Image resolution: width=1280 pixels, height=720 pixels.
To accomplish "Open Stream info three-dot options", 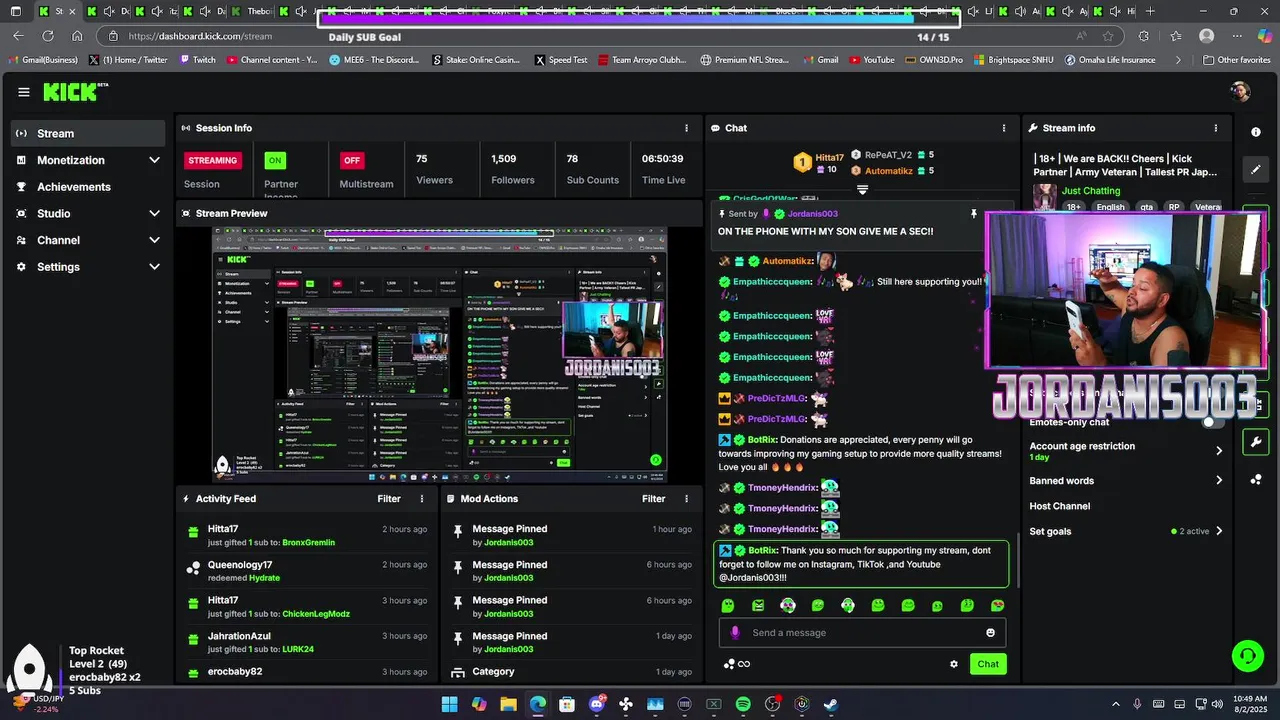I will (1216, 128).
